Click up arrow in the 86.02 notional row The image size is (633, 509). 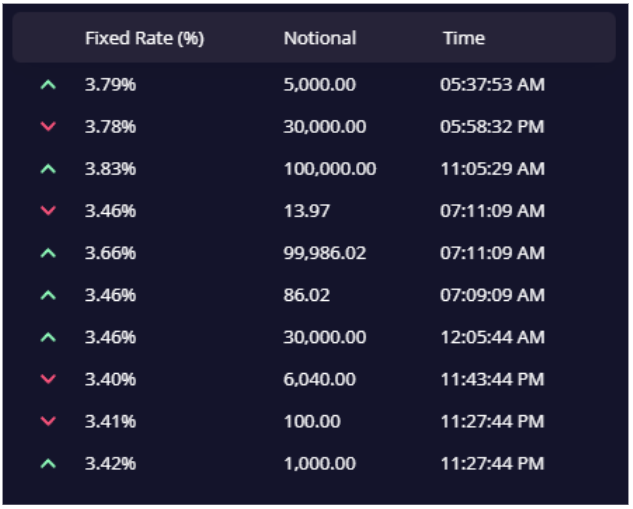[48, 295]
